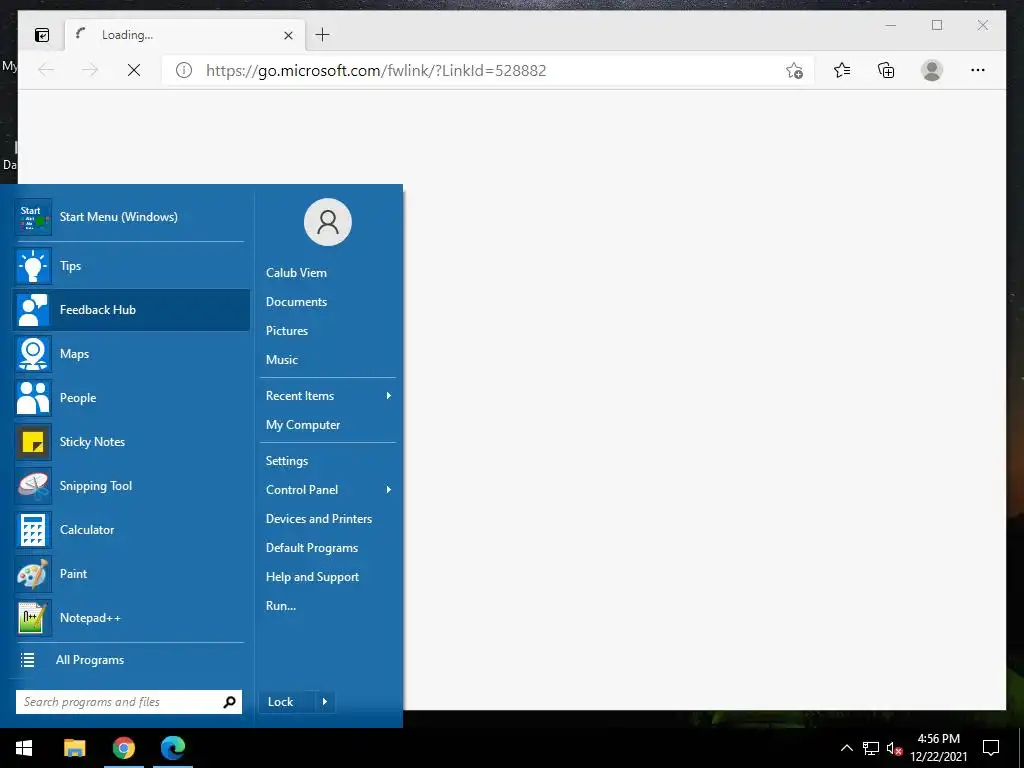Open Start Menu (Windows) shortcut icon
Viewport: 1024px width, 768px height.
pyautogui.click(x=33, y=217)
